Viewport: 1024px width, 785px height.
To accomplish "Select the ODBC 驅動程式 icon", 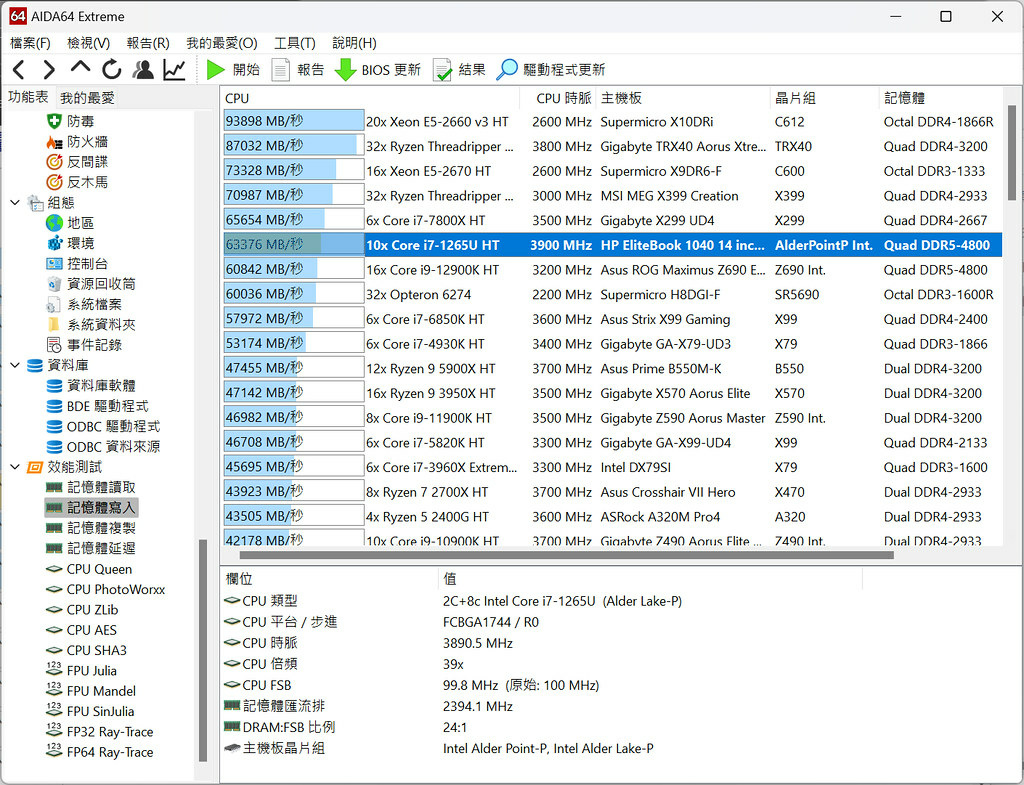I will coord(54,426).
